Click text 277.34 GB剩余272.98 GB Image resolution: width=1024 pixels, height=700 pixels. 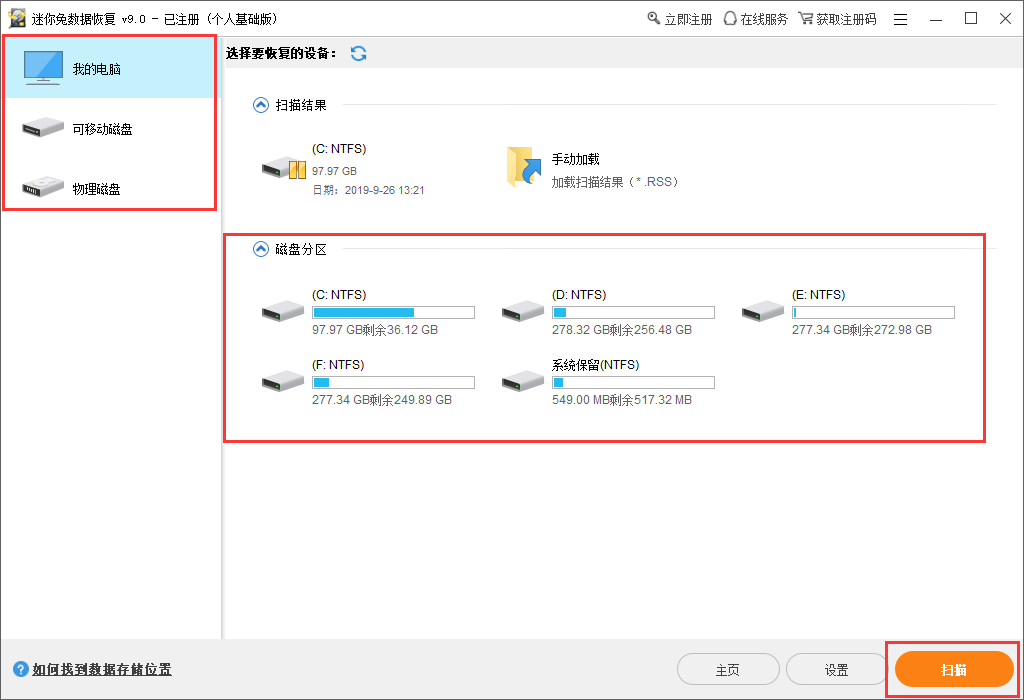tap(862, 330)
